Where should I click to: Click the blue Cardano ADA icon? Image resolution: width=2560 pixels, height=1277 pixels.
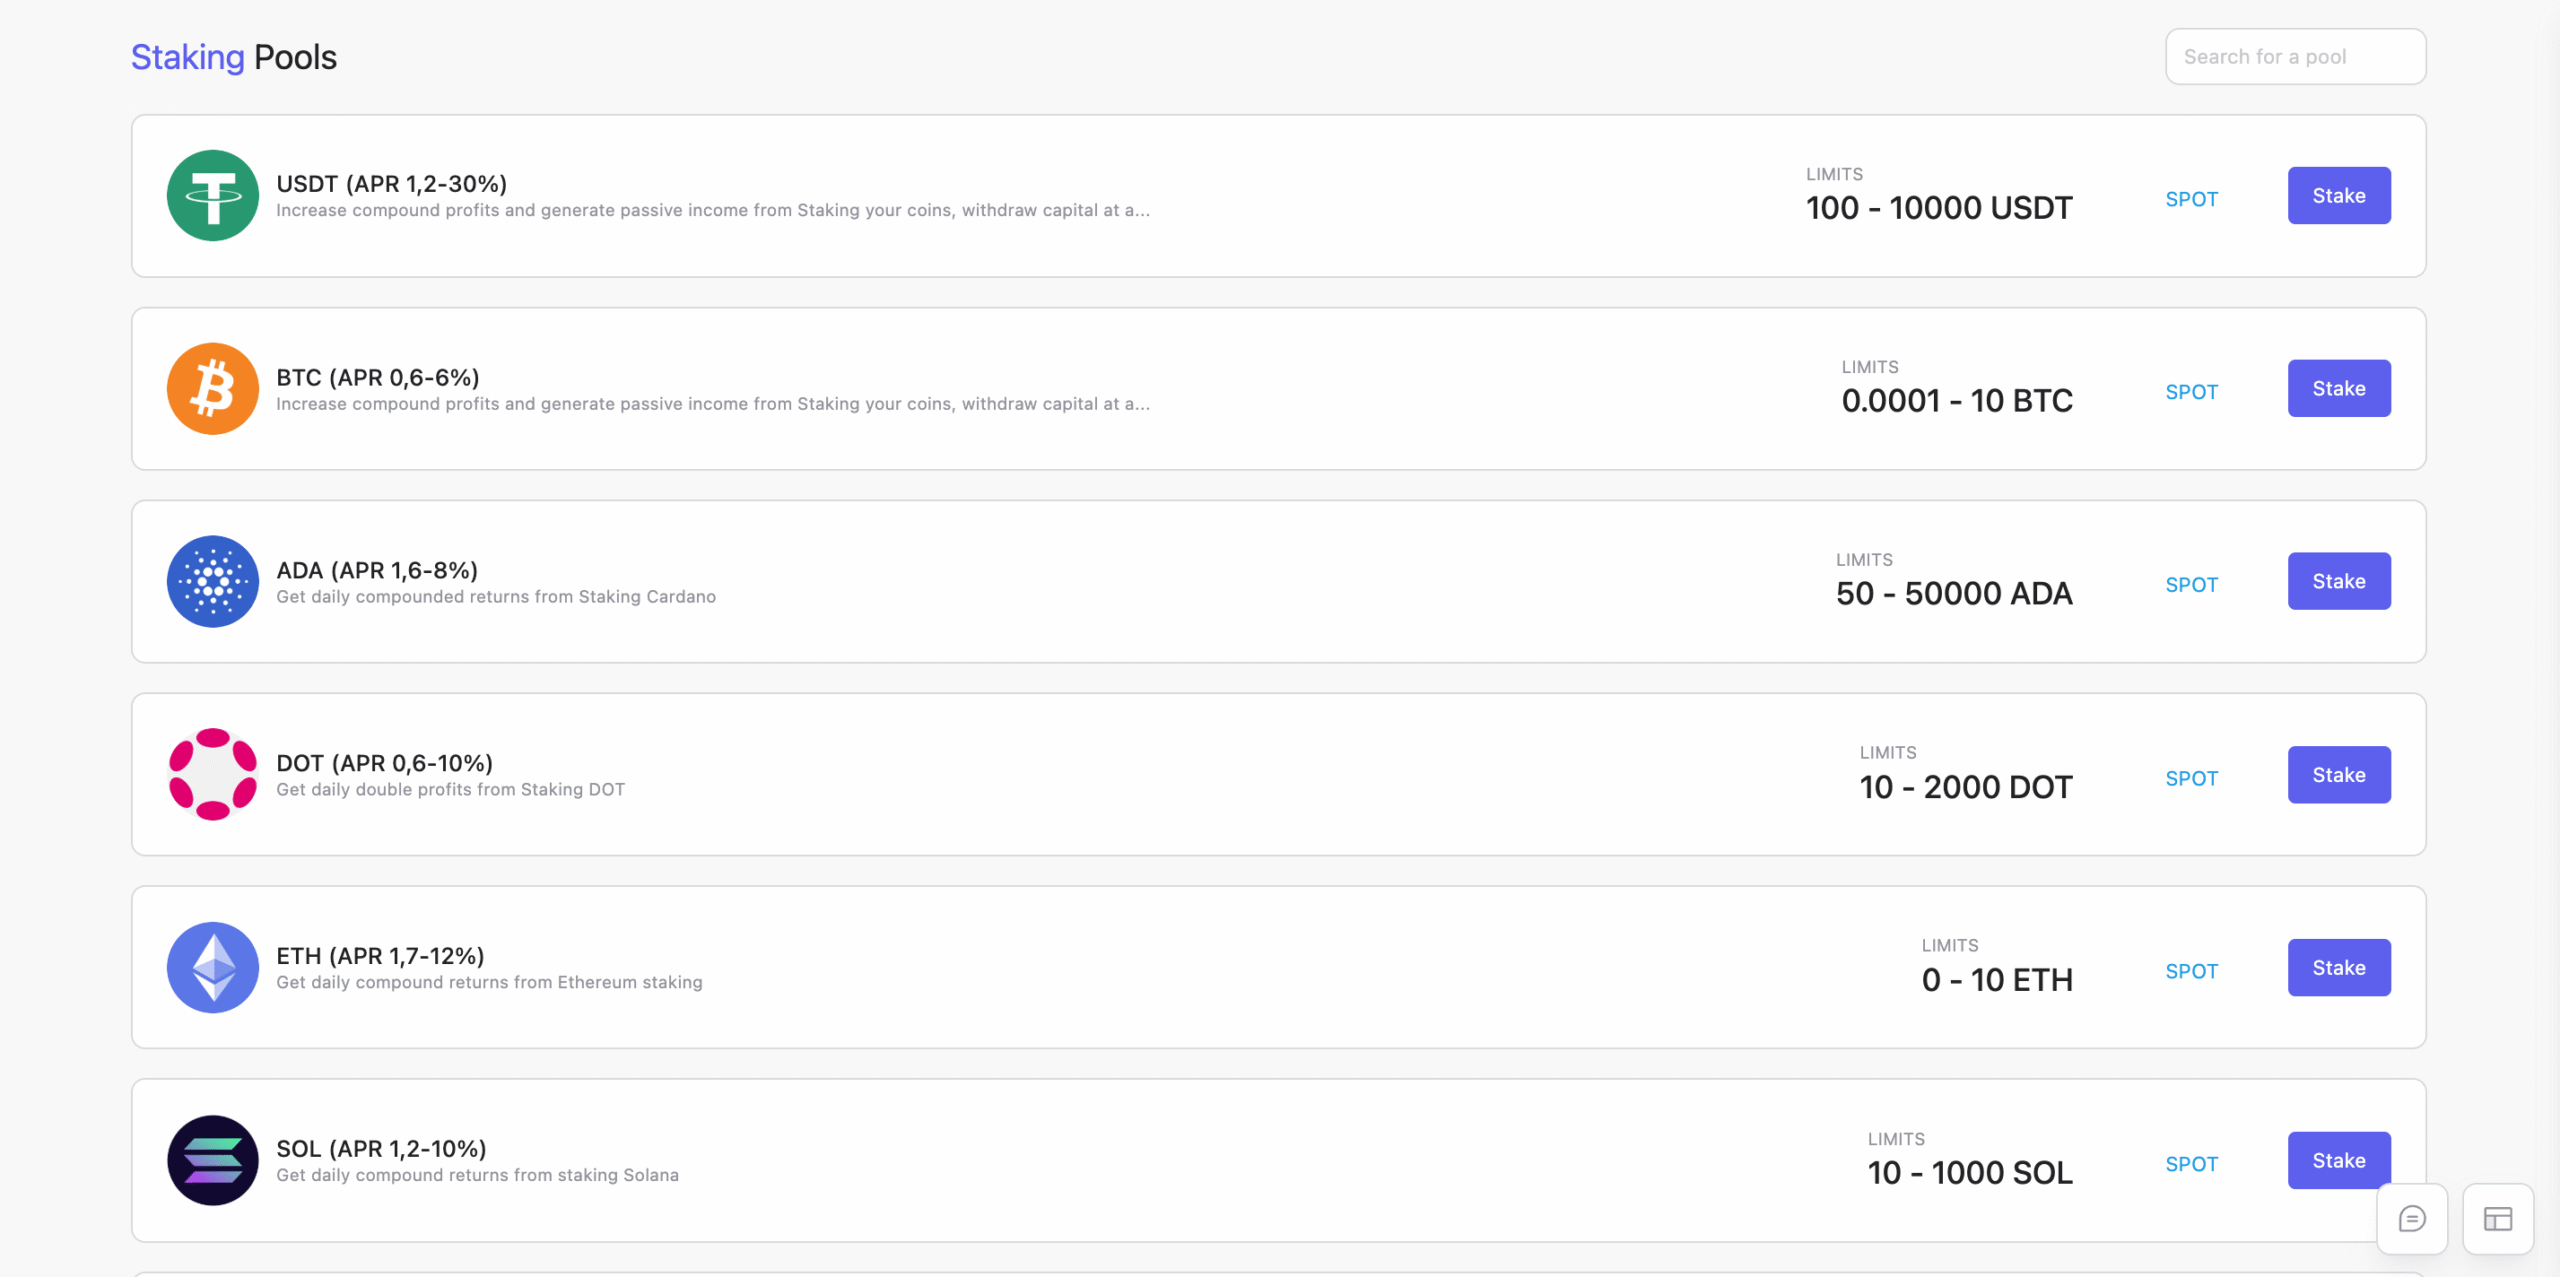click(x=212, y=582)
